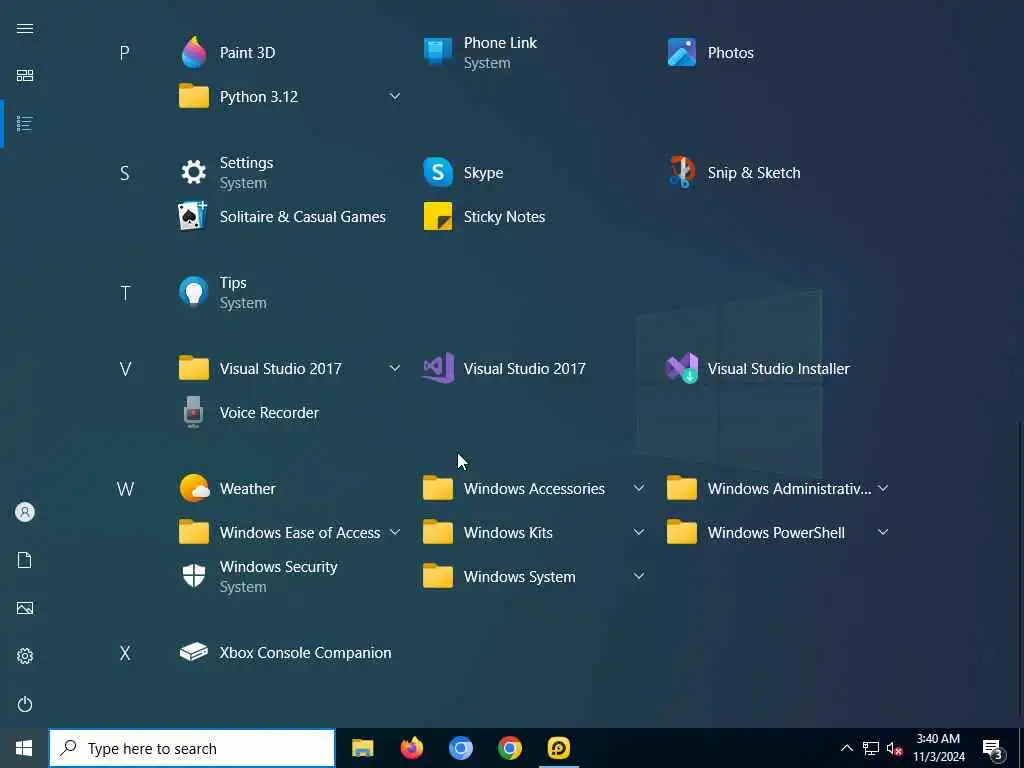Image resolution: width=1024 pixels, height=768 pixels.
Task: Expand Windows Kits chevron
Action: tap(639, 532)
